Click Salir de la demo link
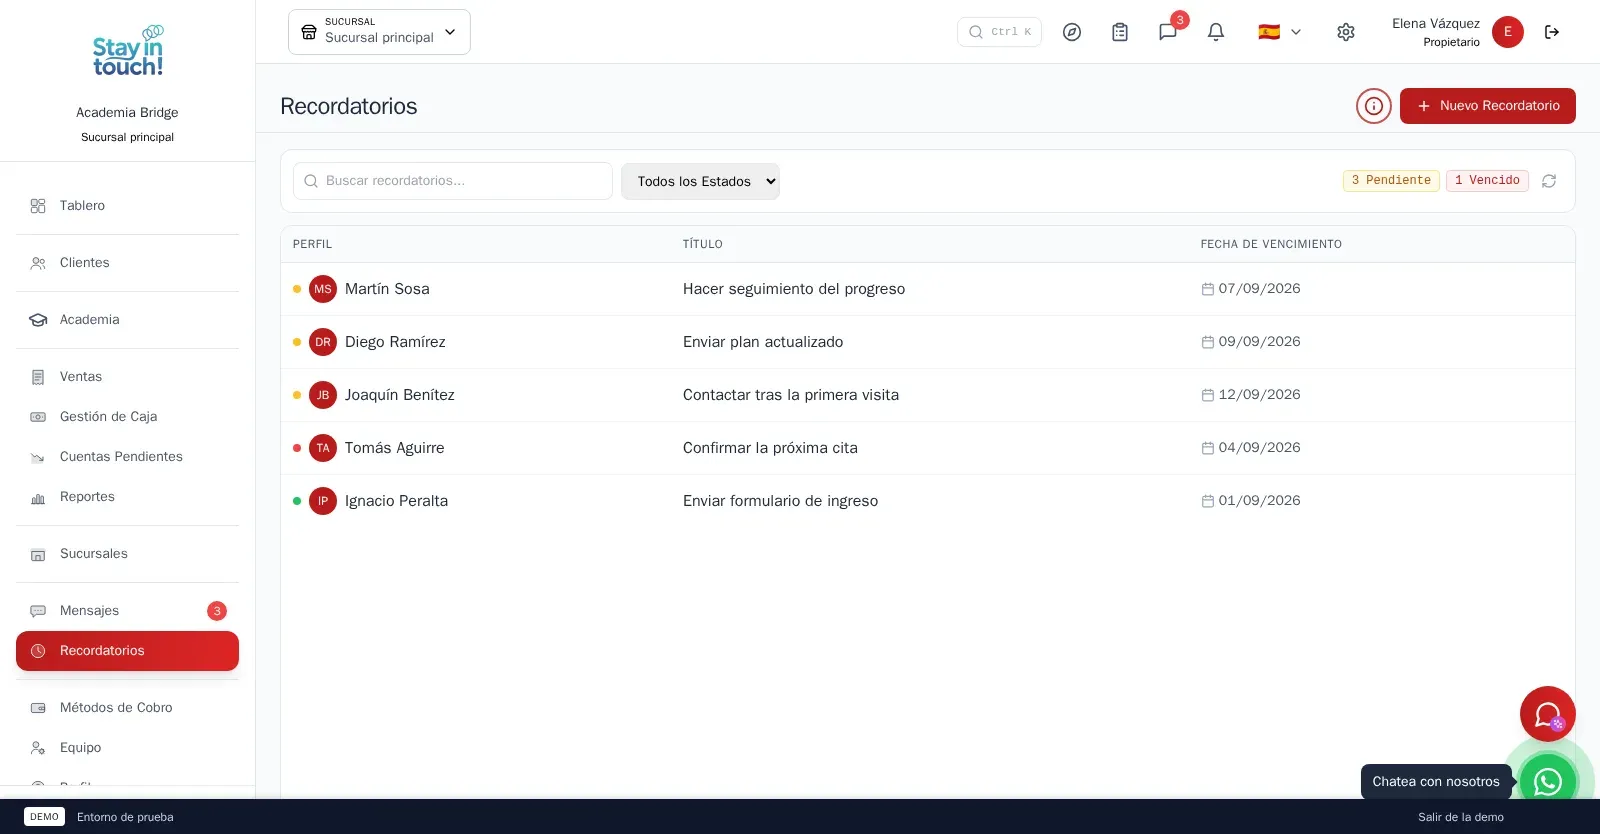Screen dimensions: 1600x834 (1461, 817)
